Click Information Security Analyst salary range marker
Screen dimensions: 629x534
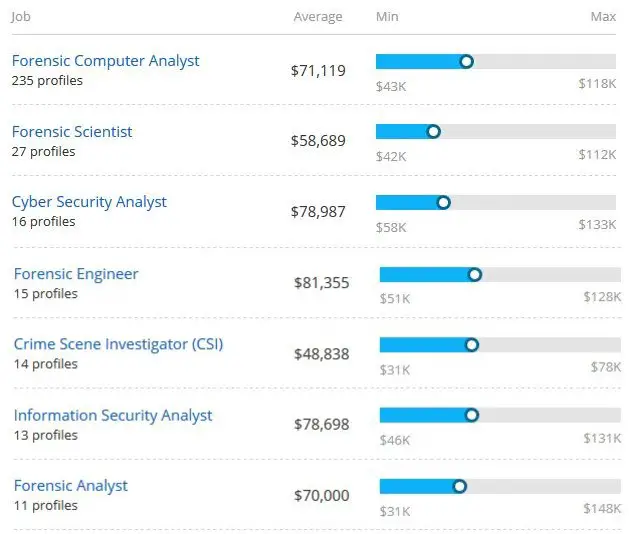point(472,415)
